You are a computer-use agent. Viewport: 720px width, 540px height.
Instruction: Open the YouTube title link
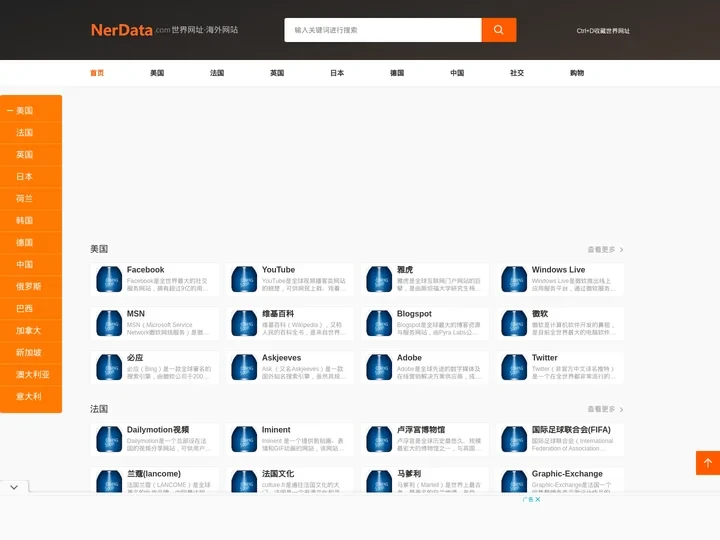coord(278,270)
